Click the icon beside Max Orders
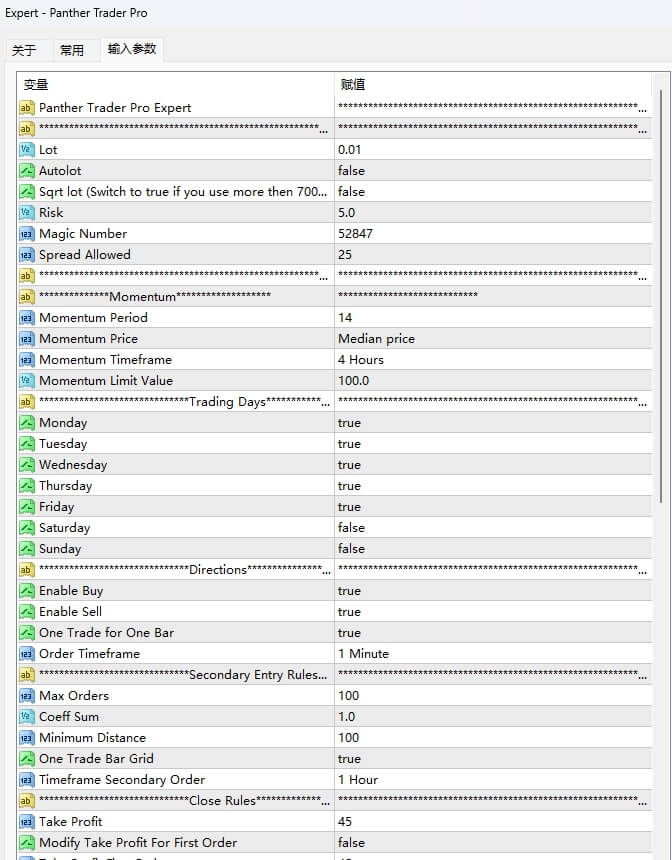The height and width of the screenshot is (860, 672). coord(26,695)
